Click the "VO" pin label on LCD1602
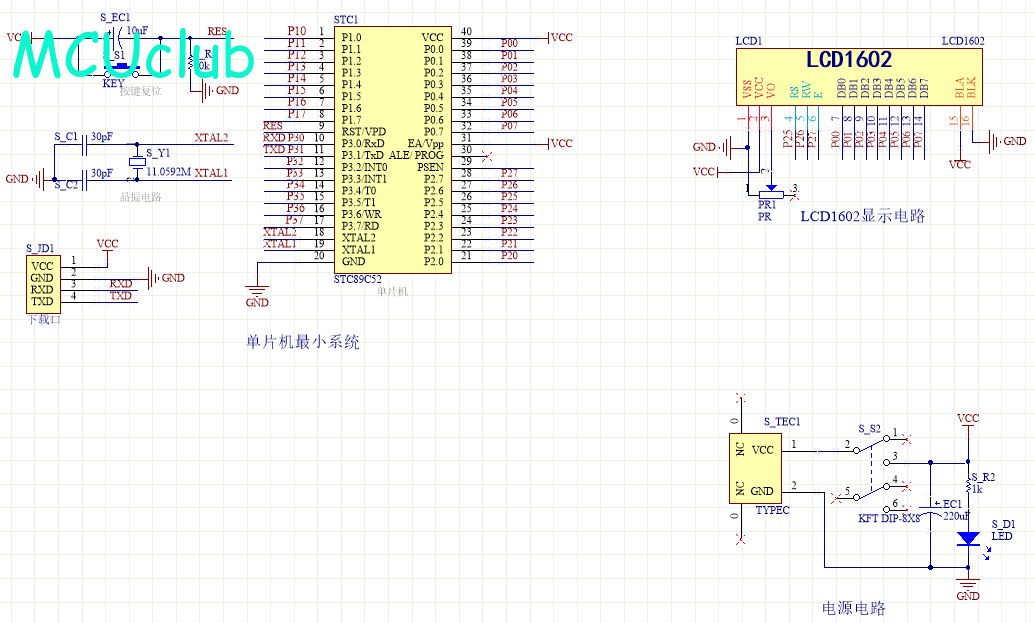 [x=770, y=91]
